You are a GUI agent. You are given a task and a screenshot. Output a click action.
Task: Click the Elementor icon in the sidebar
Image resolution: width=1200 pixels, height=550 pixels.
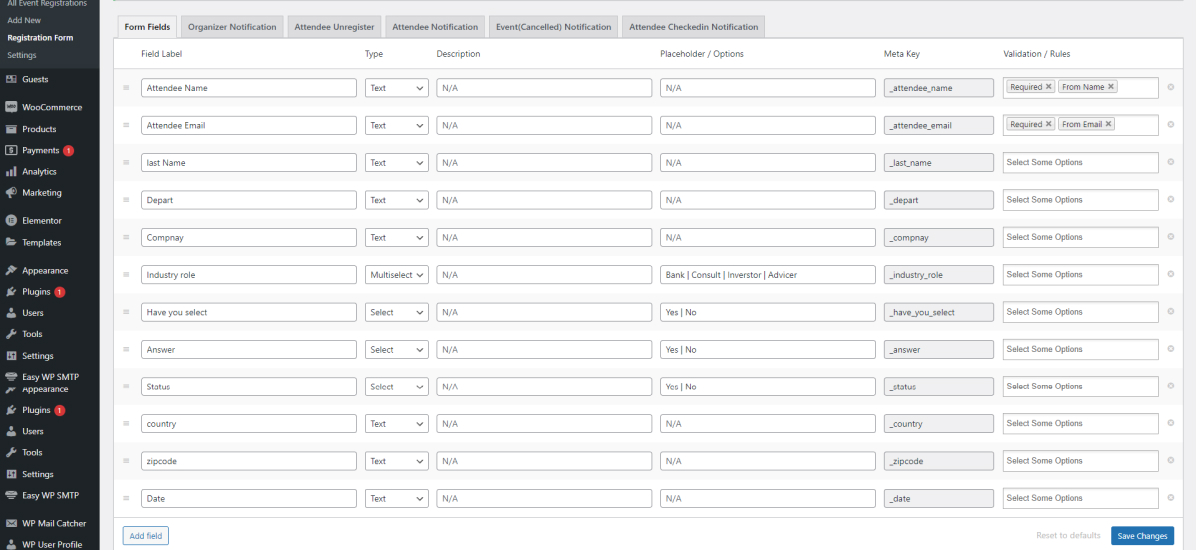pyautogui.click(x=11, y=221)
